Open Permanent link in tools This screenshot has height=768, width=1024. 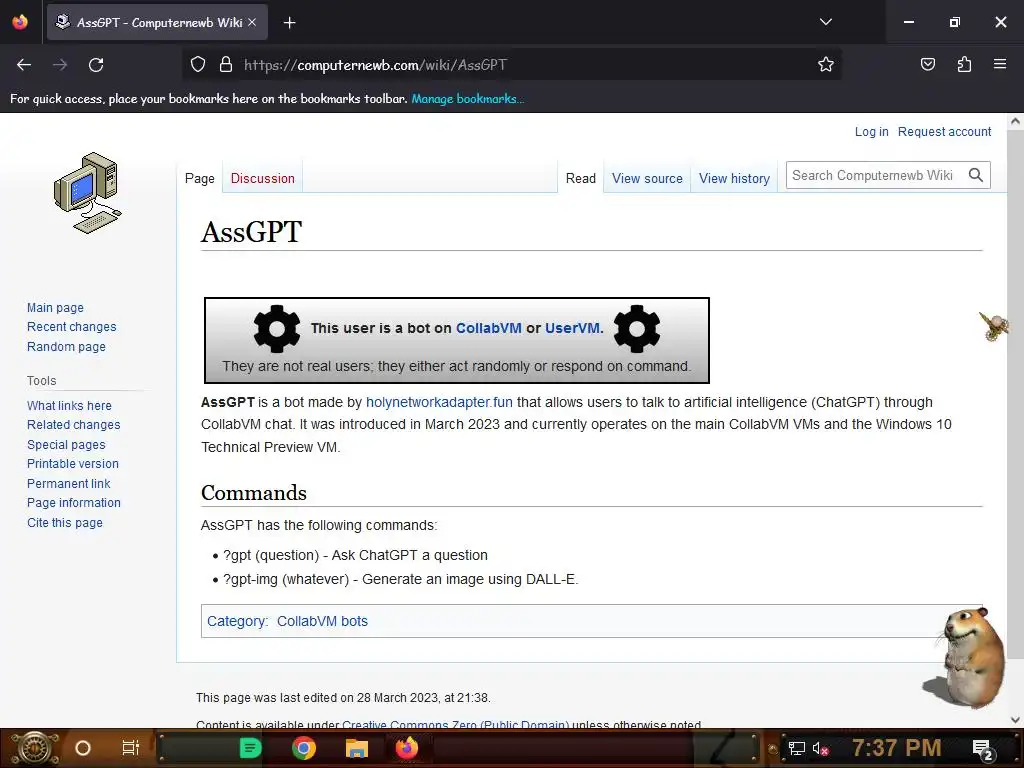(x=69, y=484)
